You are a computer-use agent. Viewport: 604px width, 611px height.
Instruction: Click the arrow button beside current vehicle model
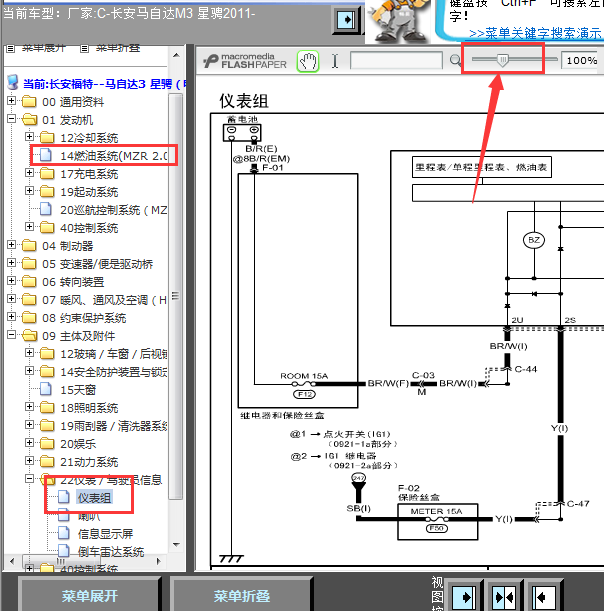click(x=346, y=19)
